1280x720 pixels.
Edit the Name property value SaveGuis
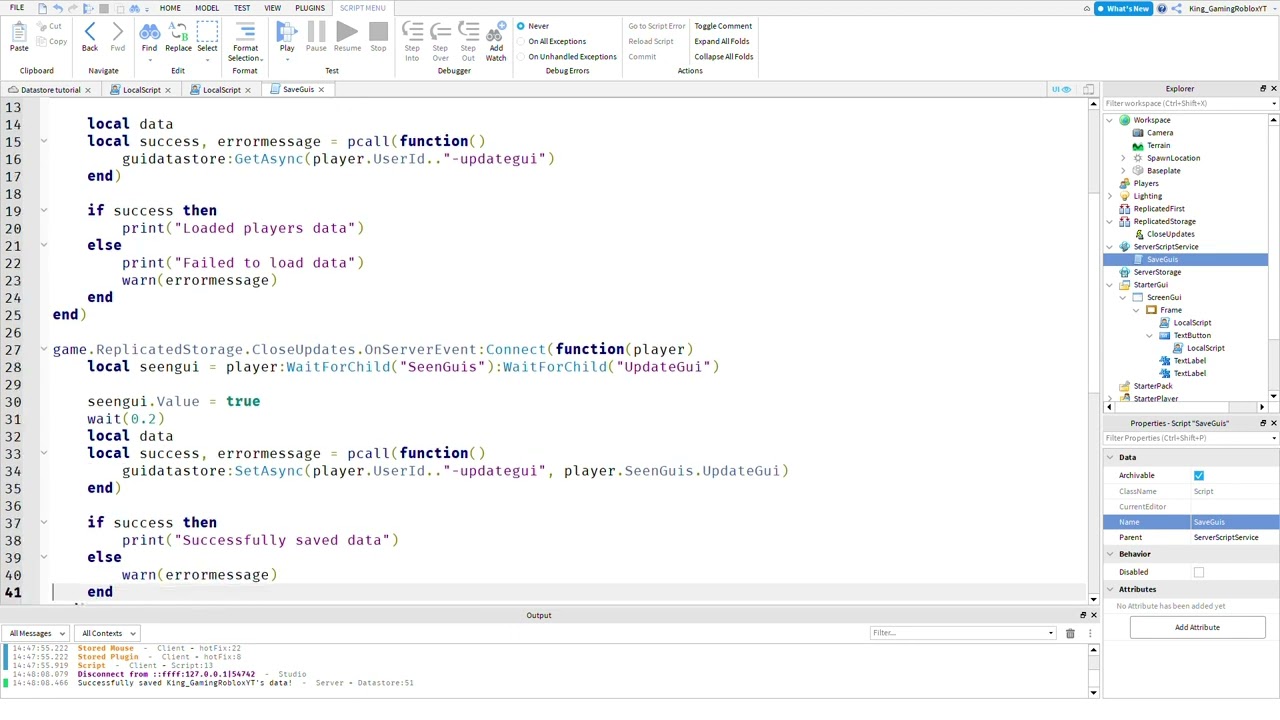pos(1234,522)
